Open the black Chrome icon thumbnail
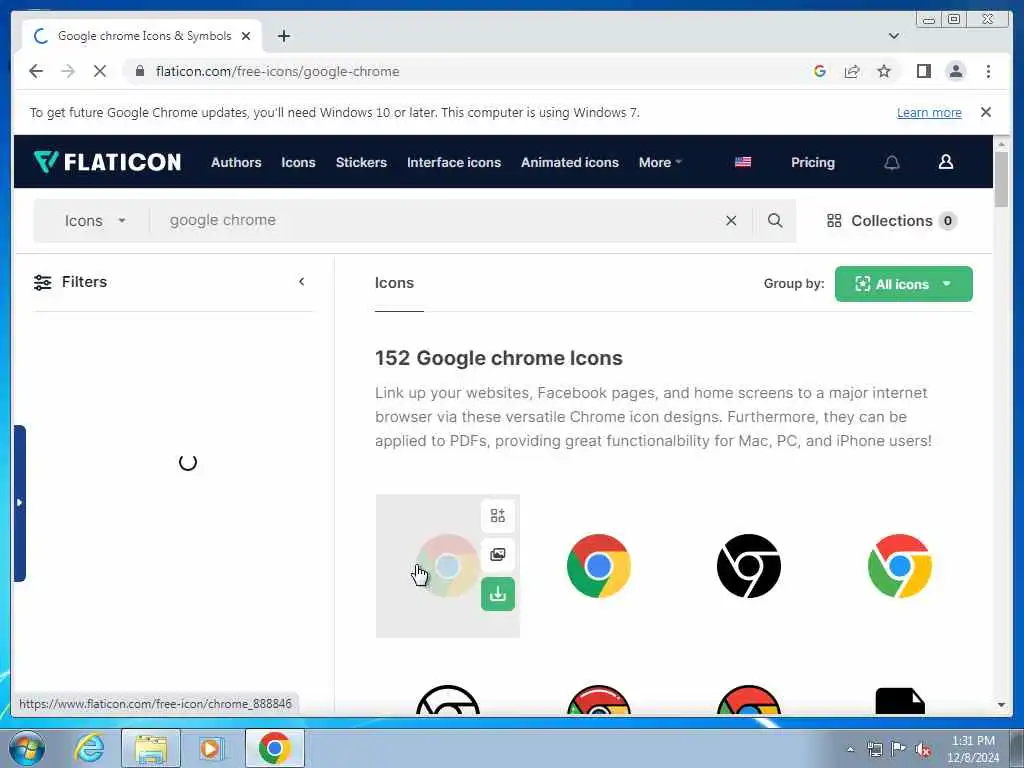1024x768 pixels. click(748, 566)
